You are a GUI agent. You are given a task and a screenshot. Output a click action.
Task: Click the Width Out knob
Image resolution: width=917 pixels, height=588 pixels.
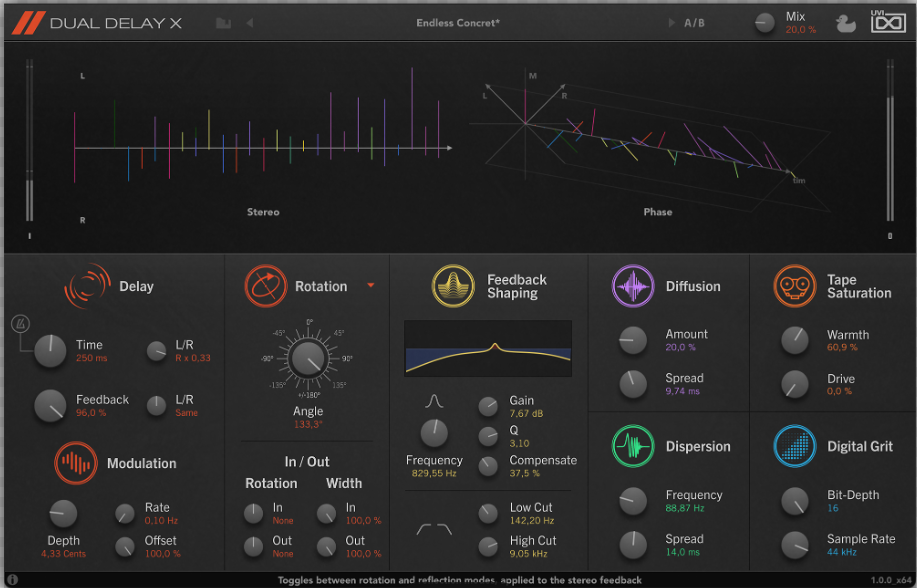click(x=326, y=546)
